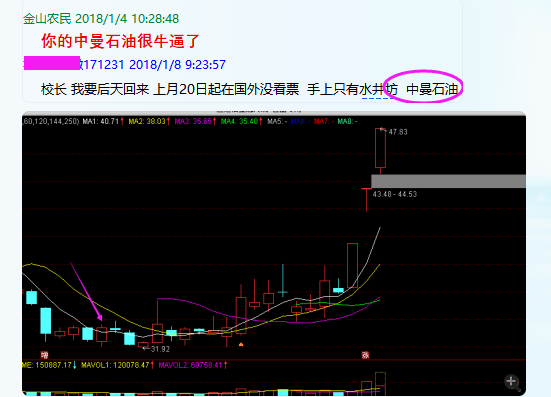Click the red 涨 marker at chart bottom
The image size is (551, 397).
click(365, 355)
